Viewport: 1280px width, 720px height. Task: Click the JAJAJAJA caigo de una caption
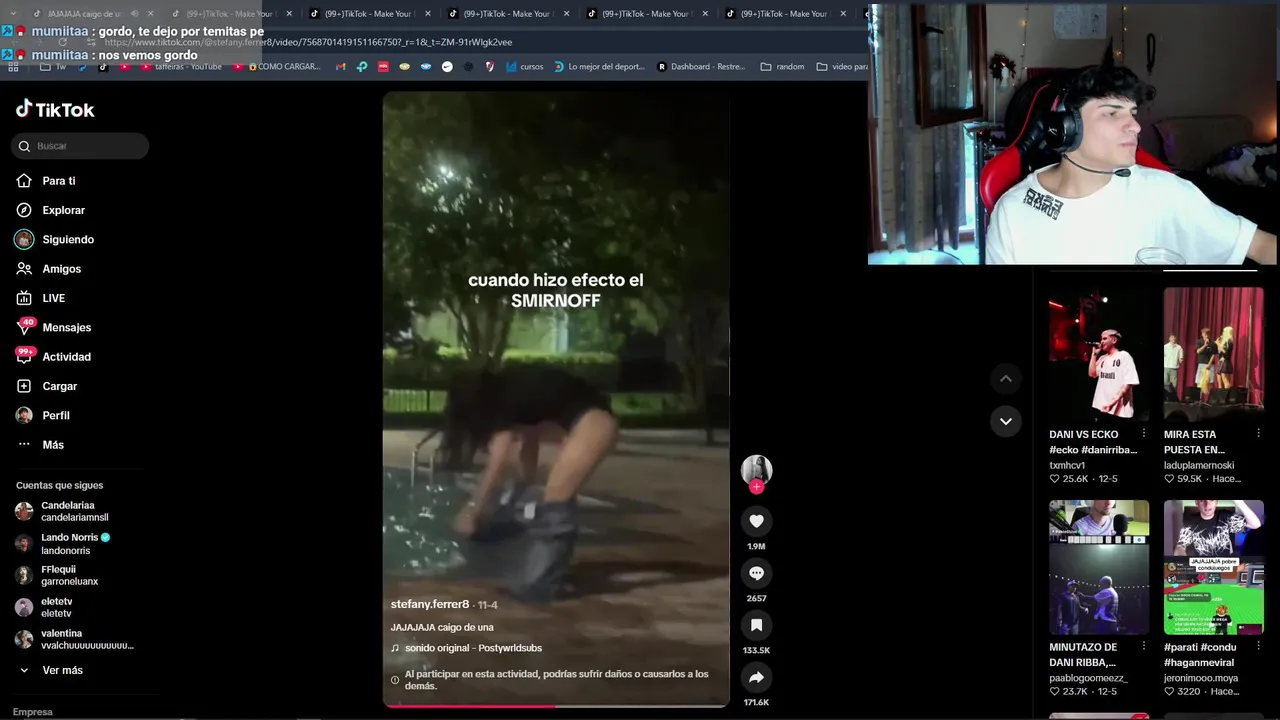click(442, 627)
